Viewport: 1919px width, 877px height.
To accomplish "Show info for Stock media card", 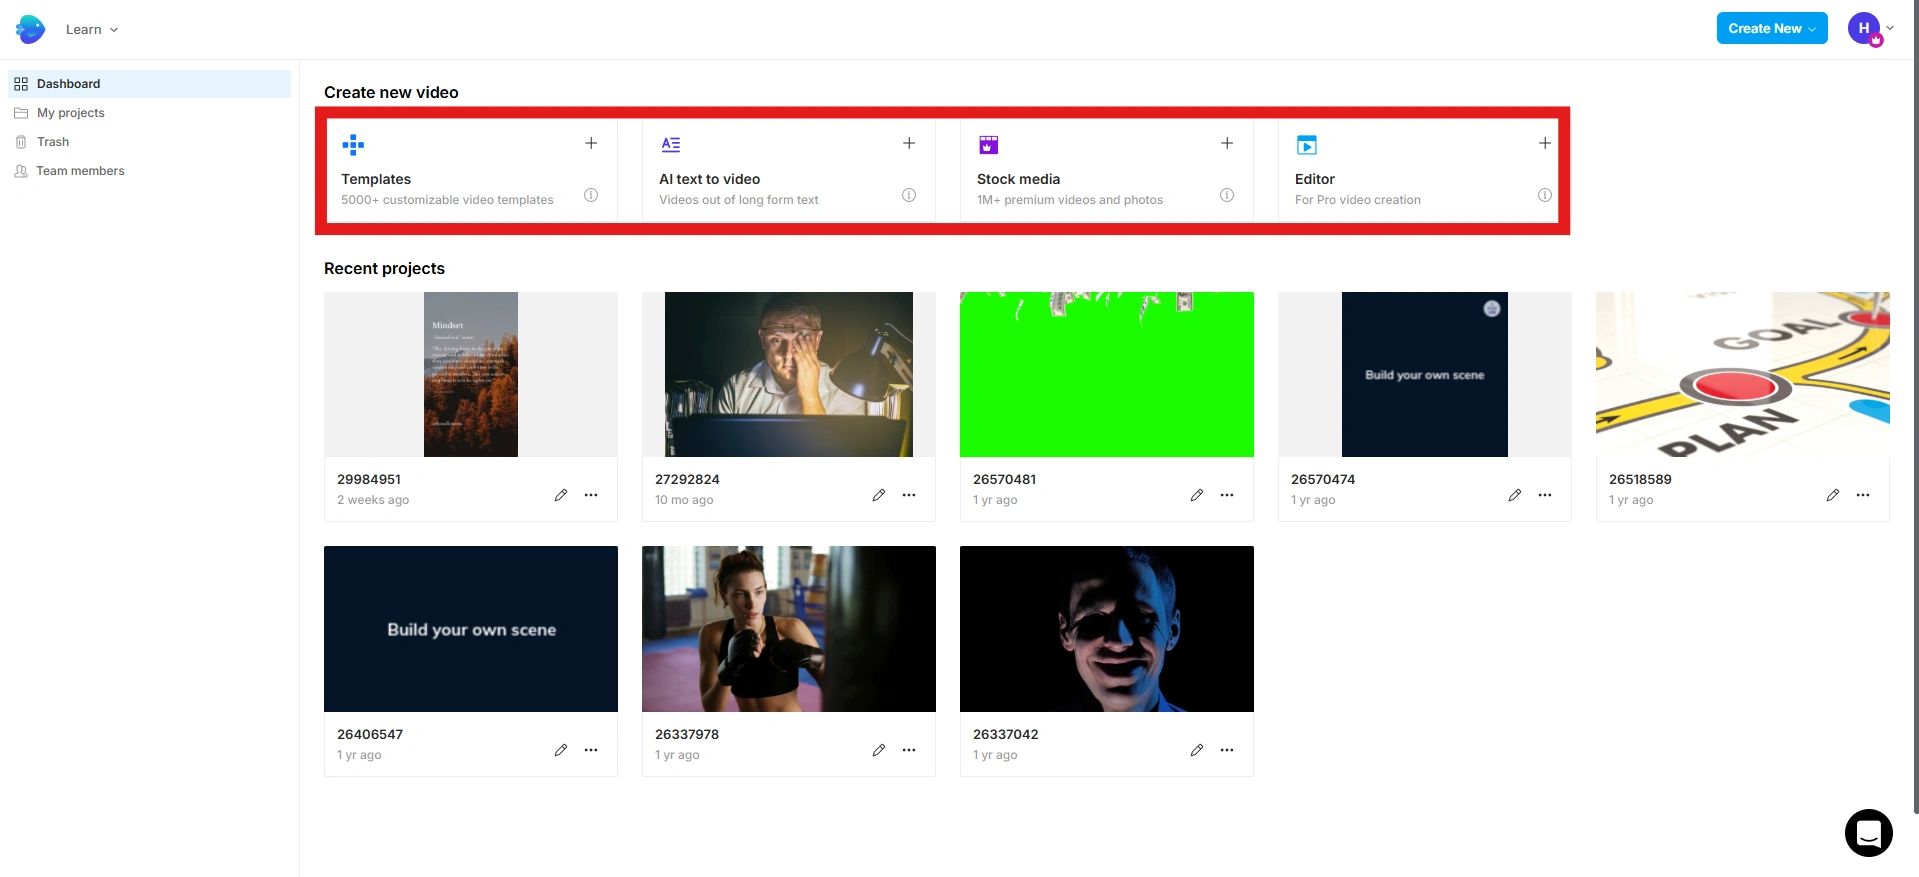I will tap(1227, 195).
